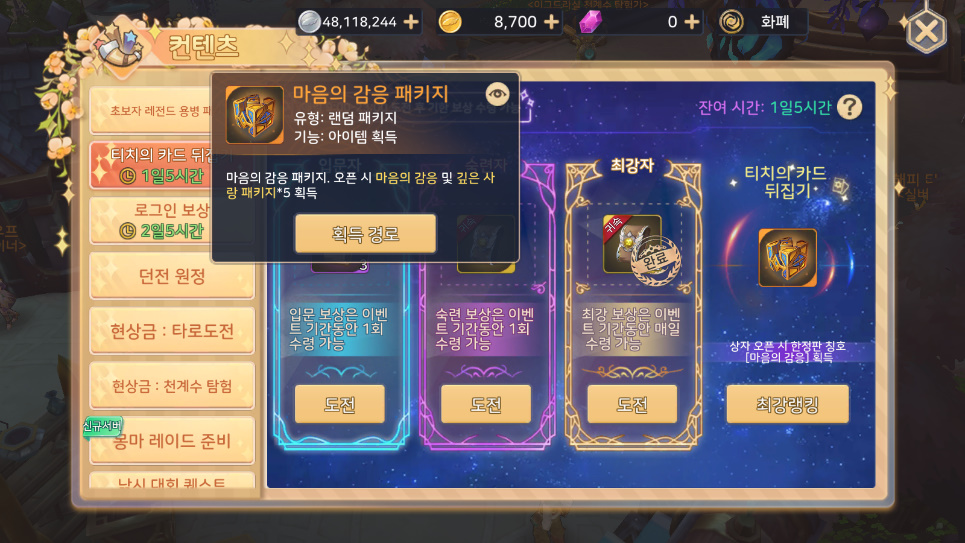Add silver currency with plus icon
This screenshot has width=965, height=543.
point(410,22)
